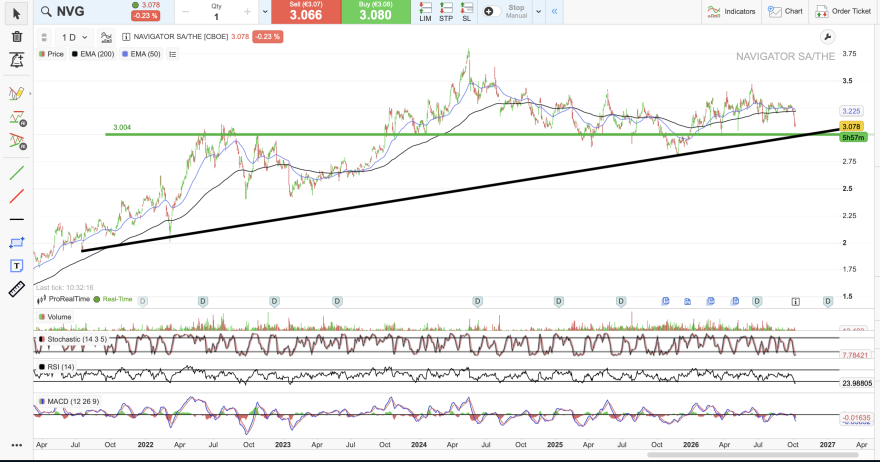
Task: Toggle the RSI (14) indicator label
Action: point(56,367)
